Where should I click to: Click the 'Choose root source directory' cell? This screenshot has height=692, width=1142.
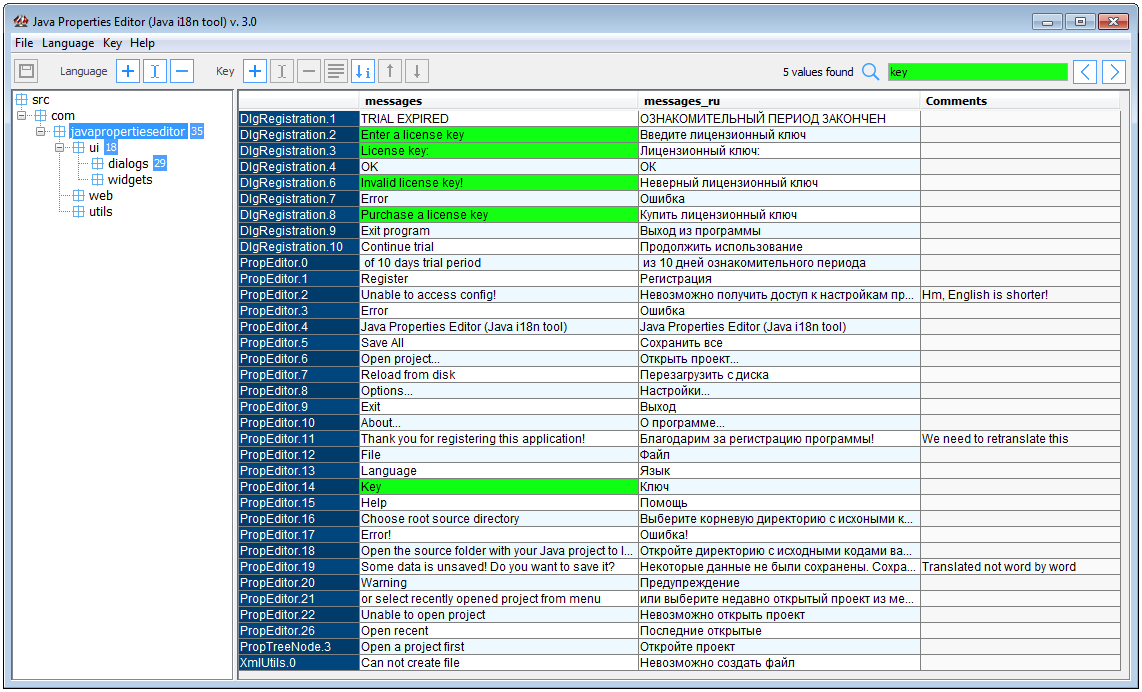499,519
